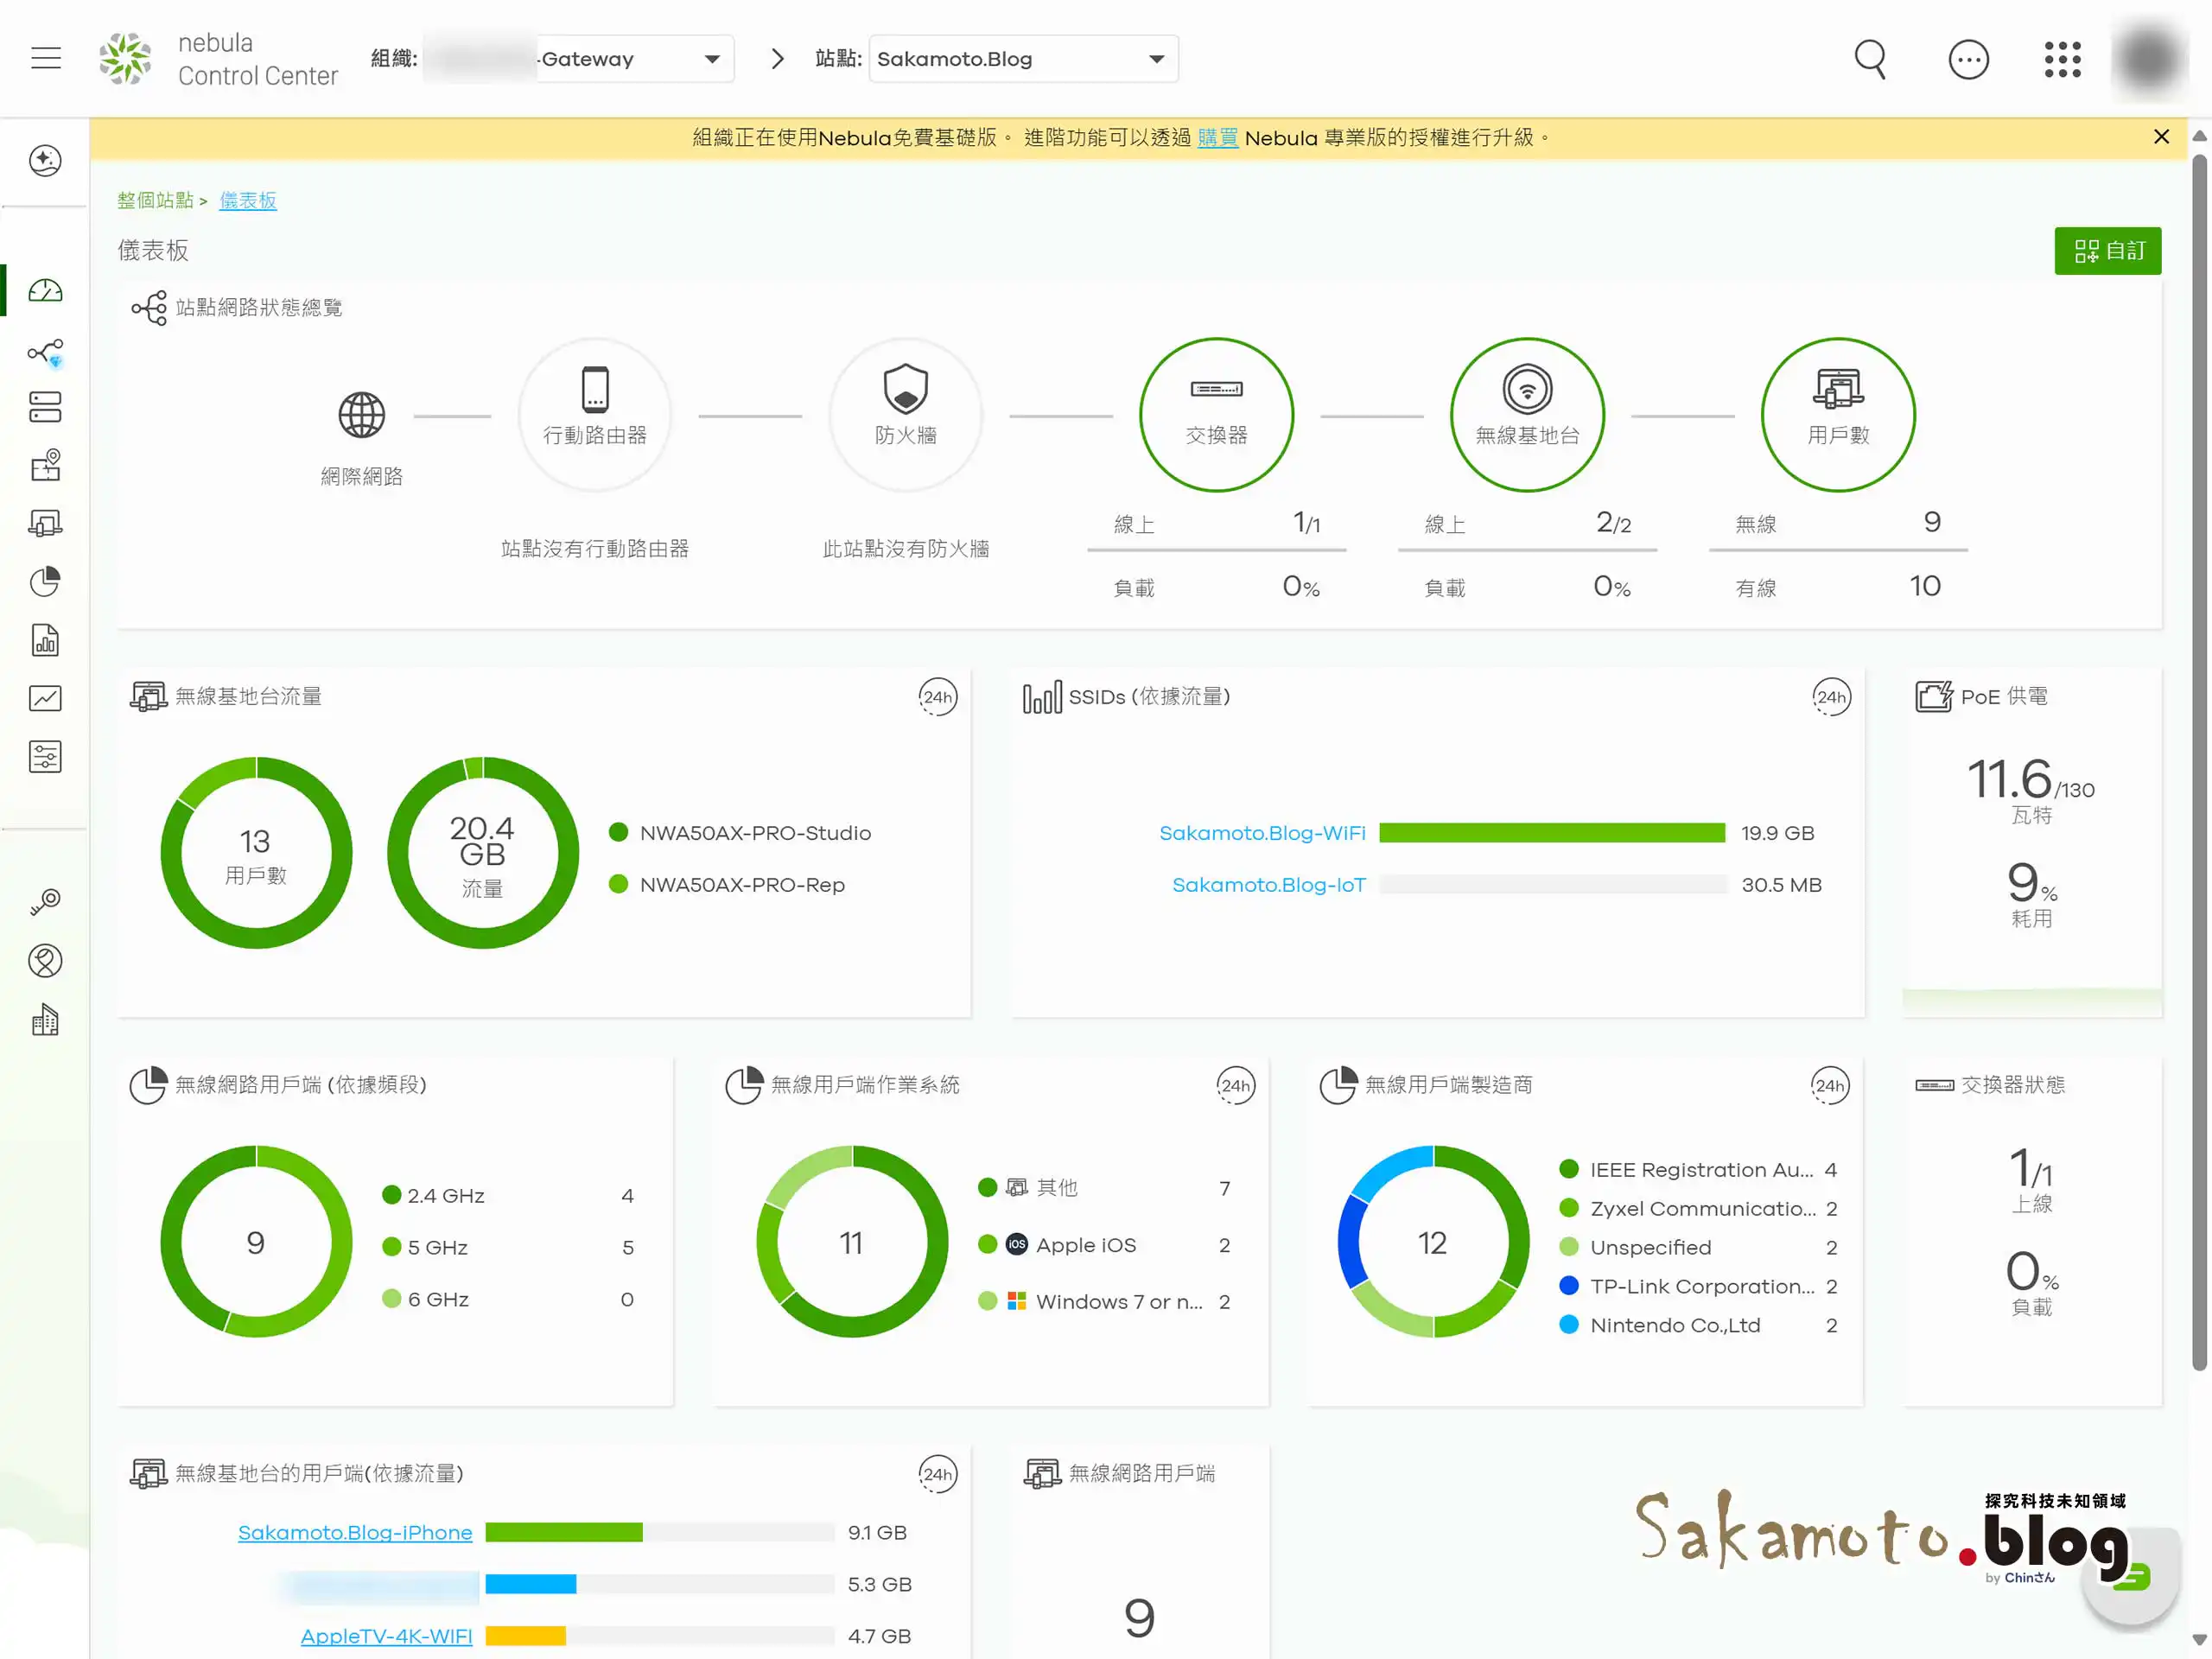Open the chat bubble messages icon
This screenshot has width=2212, height=1659.
tap(1968, 59)
